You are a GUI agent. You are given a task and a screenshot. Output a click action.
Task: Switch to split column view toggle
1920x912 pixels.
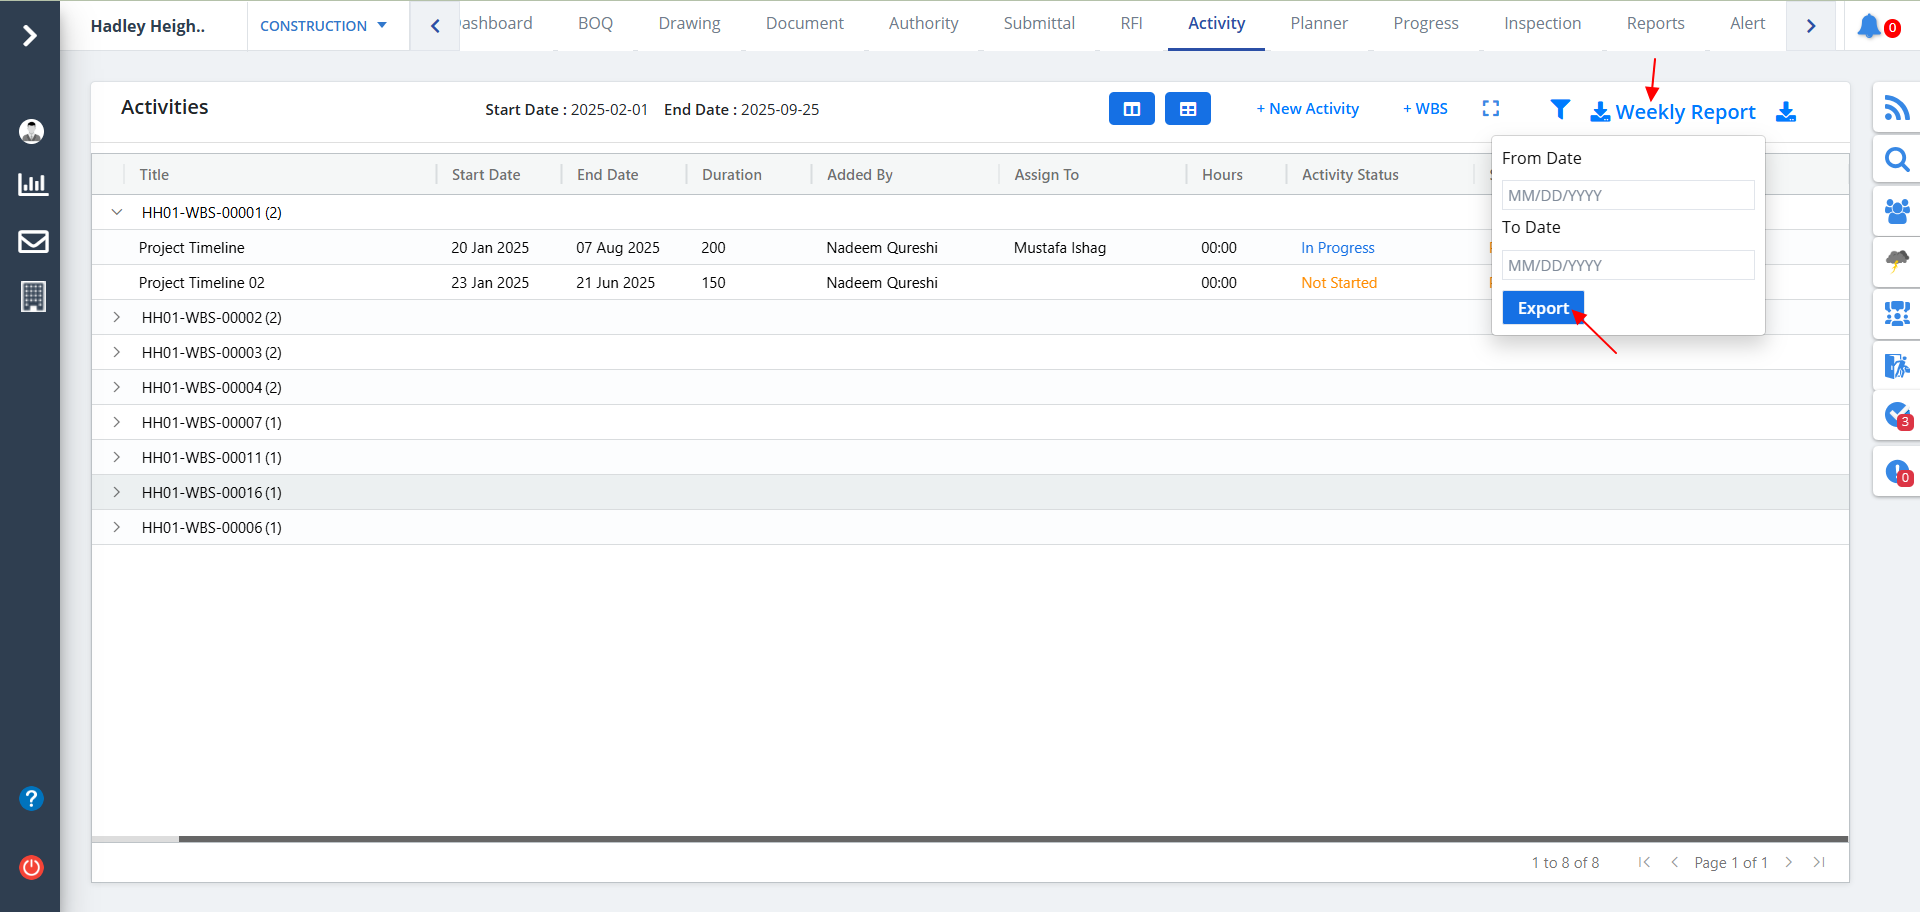(x=1131, y=109)
